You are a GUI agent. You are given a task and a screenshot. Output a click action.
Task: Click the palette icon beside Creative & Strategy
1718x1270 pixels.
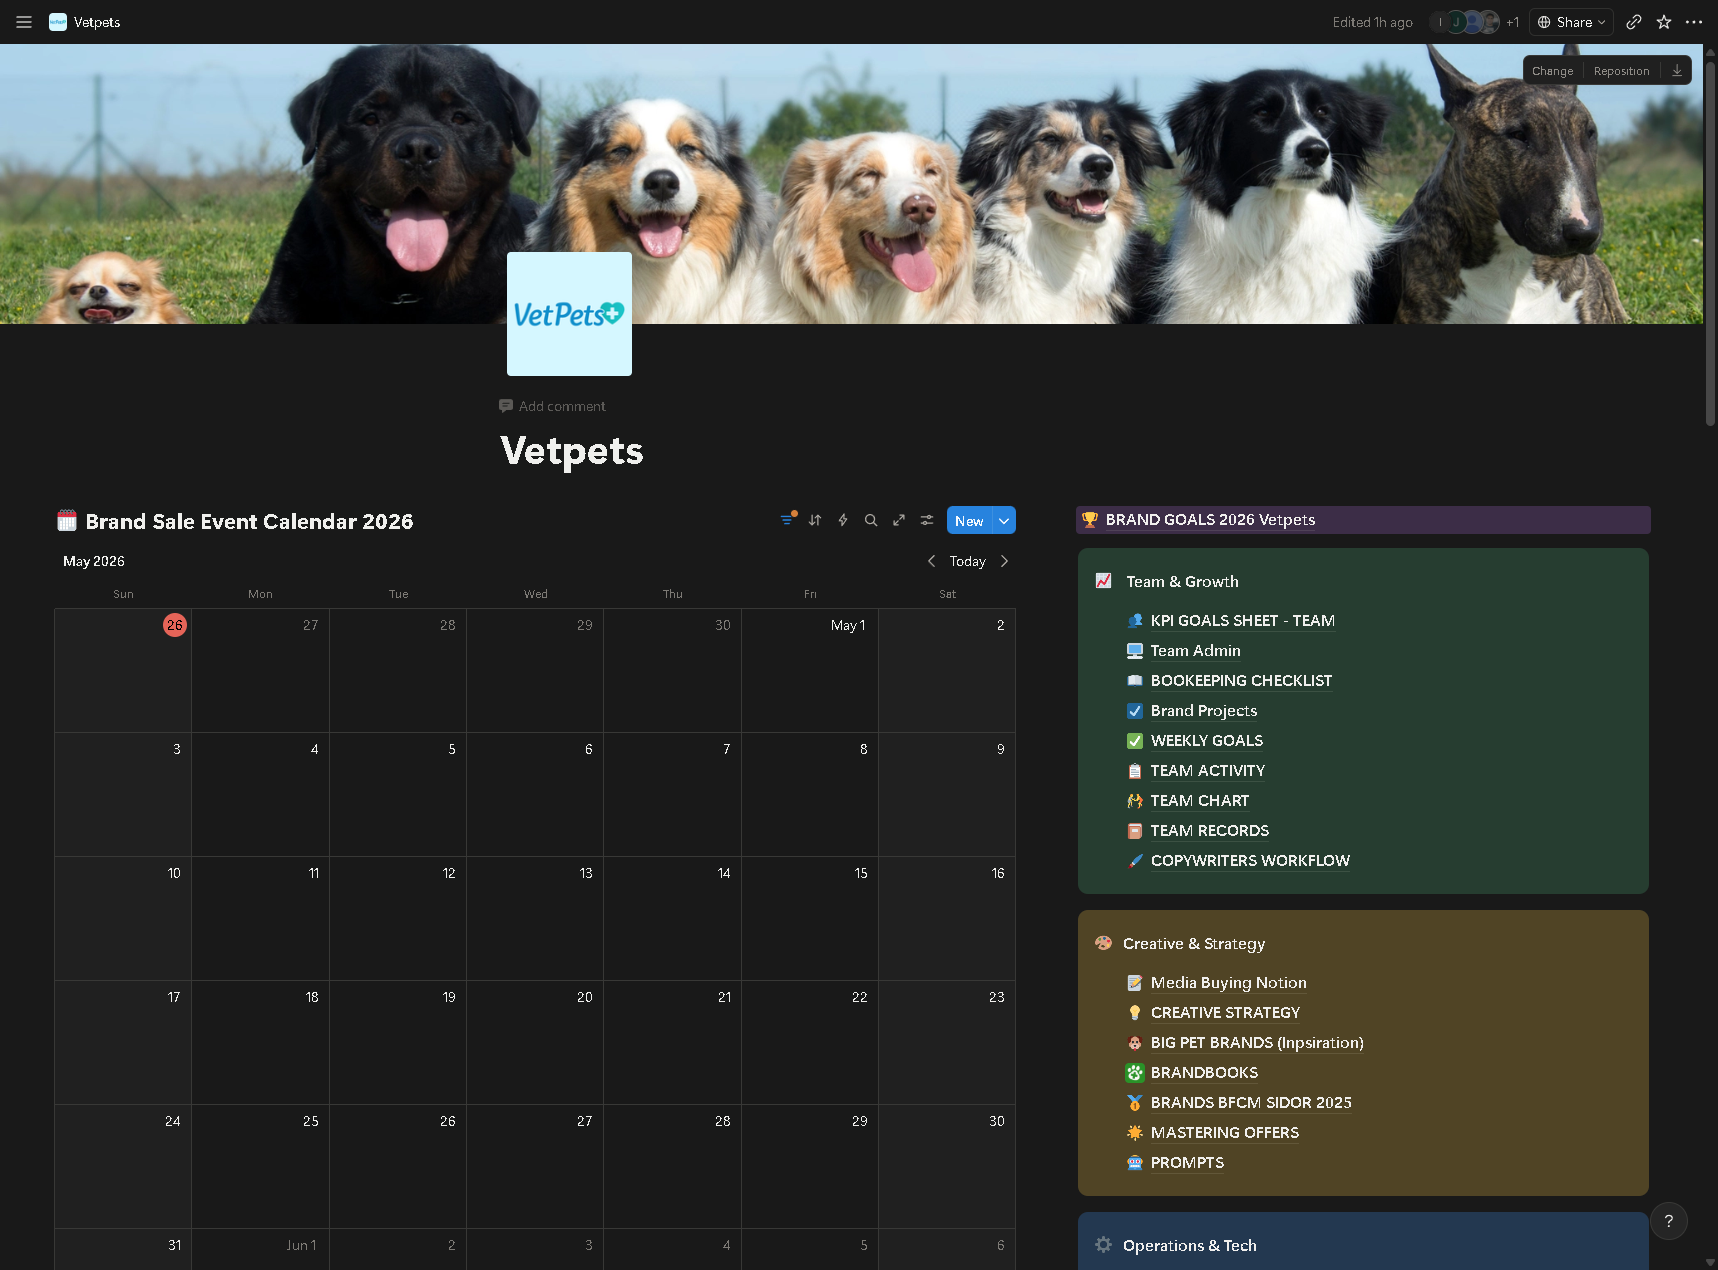click(x=1103, y=943)
